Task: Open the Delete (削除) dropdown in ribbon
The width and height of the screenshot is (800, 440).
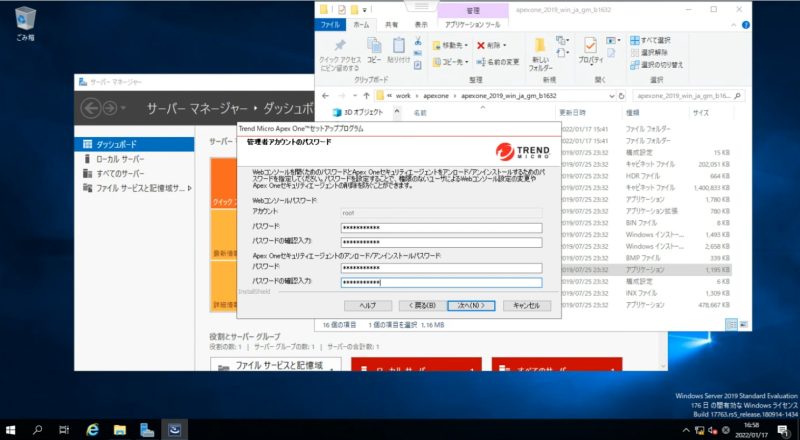Action: click(x=492, y=45)
